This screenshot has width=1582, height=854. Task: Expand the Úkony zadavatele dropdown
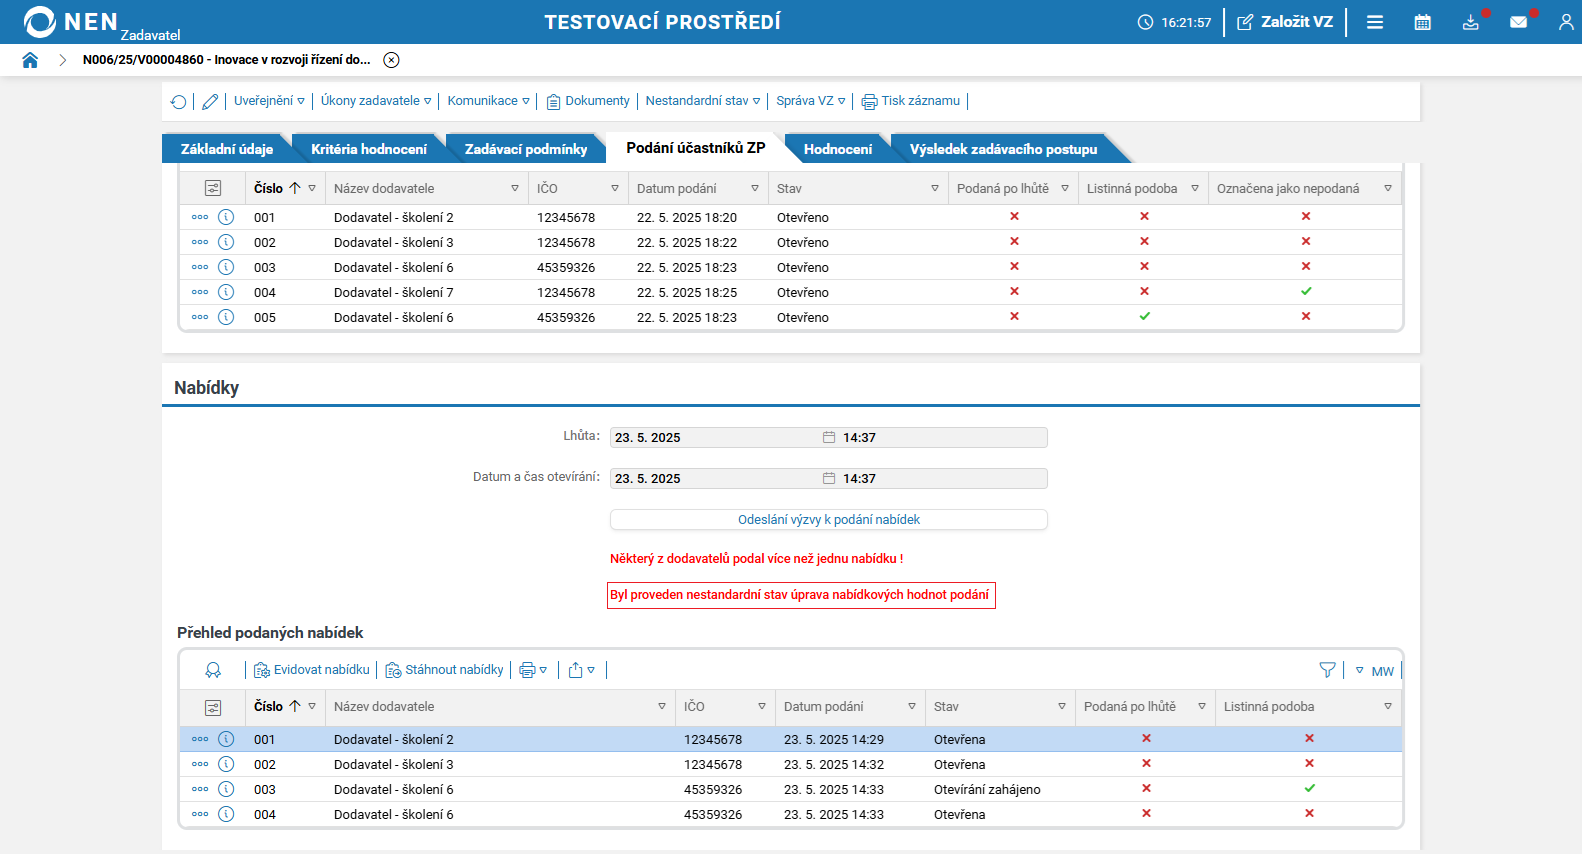[x=375, y=101]
